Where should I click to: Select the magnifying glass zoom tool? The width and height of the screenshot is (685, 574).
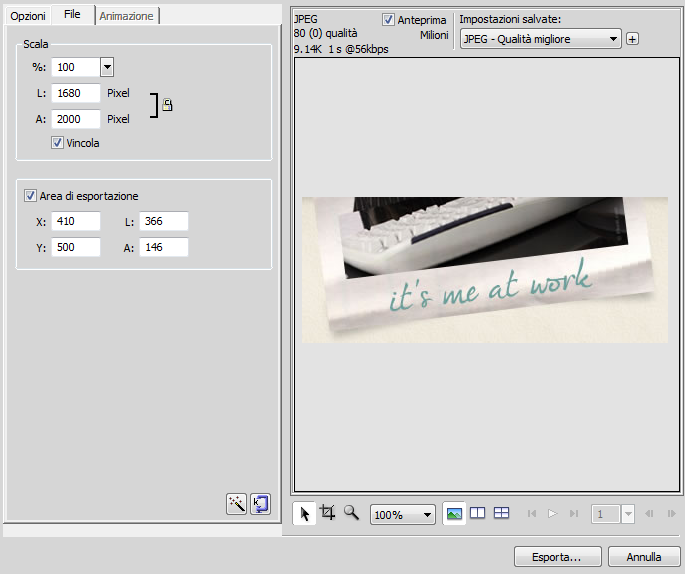coord(351,513)
